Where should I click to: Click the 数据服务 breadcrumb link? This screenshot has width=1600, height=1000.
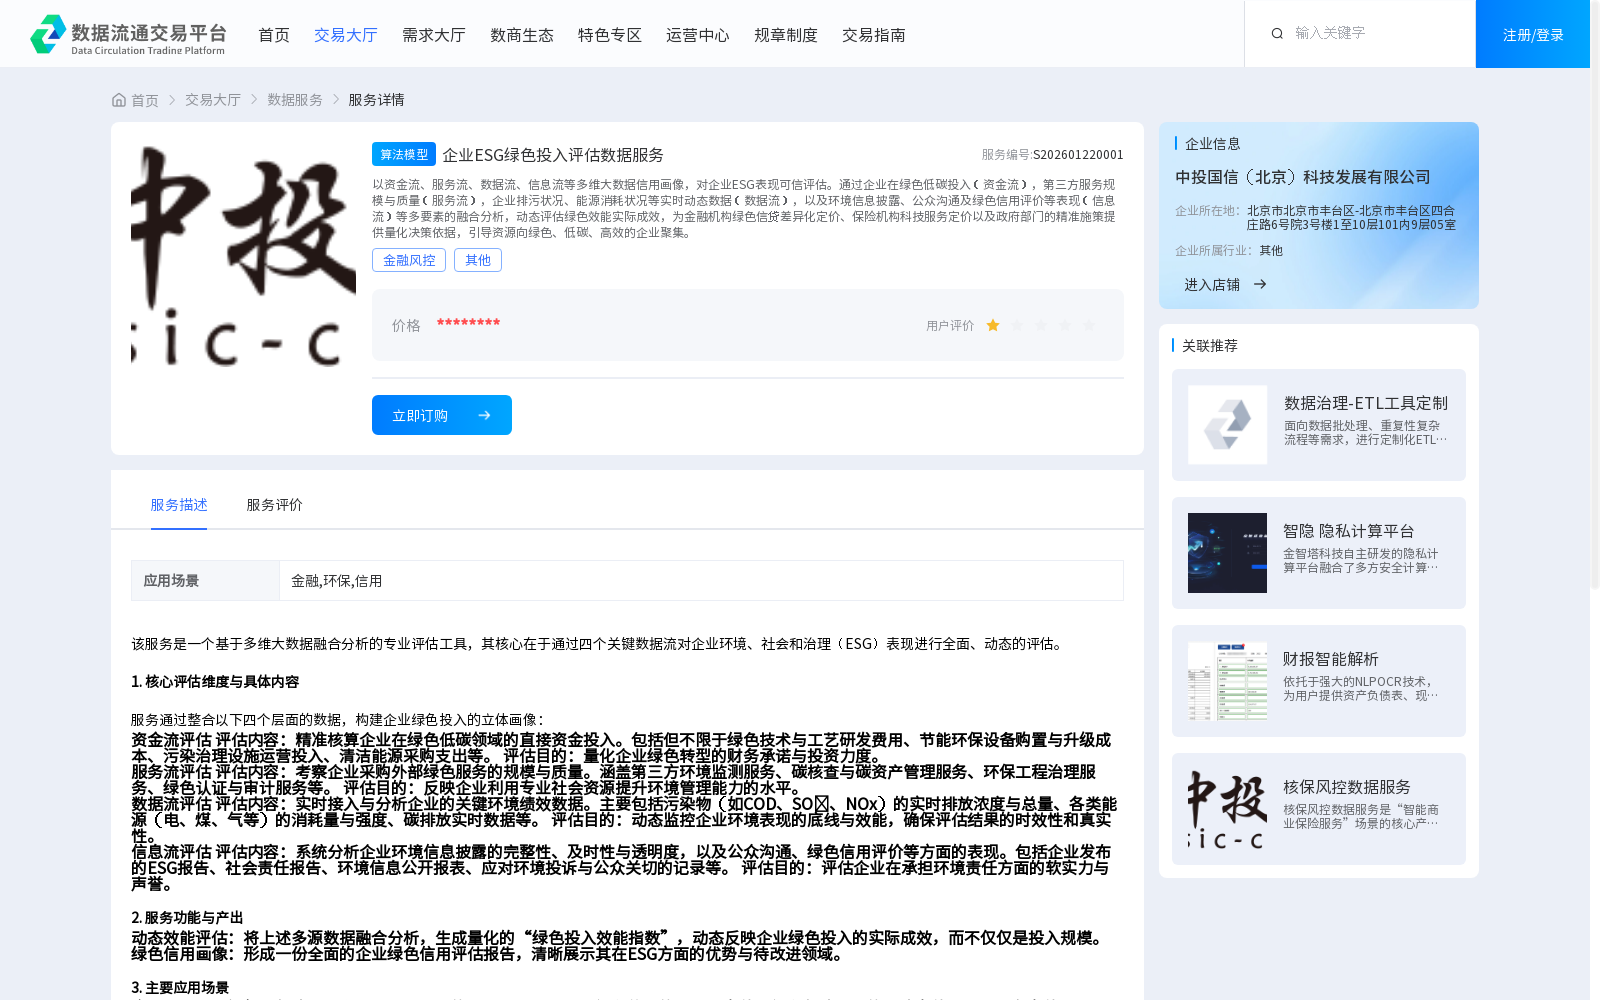click(x=295, y=100)
